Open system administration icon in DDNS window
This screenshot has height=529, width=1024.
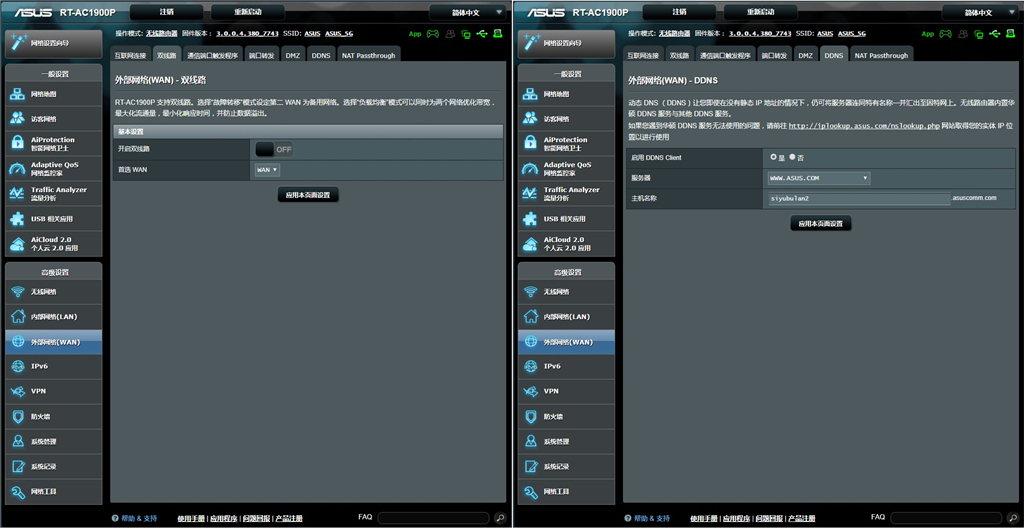(x=530, y=441)
